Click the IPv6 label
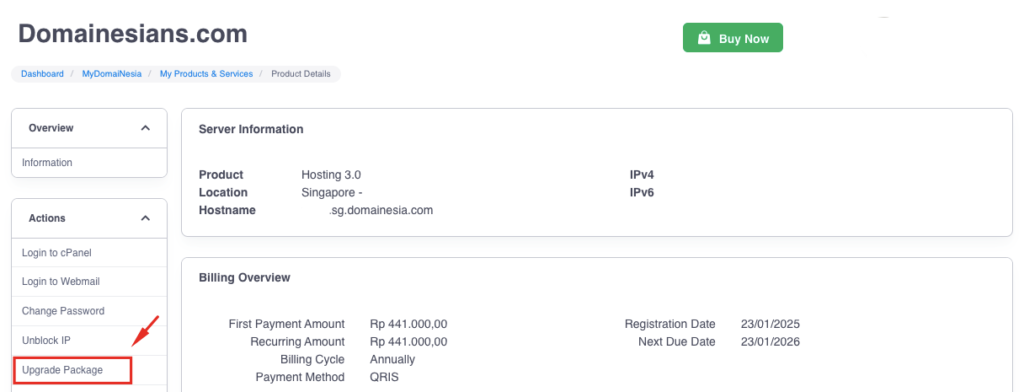This screenshot has width=1024, height=392. click(x=642, y=193)
